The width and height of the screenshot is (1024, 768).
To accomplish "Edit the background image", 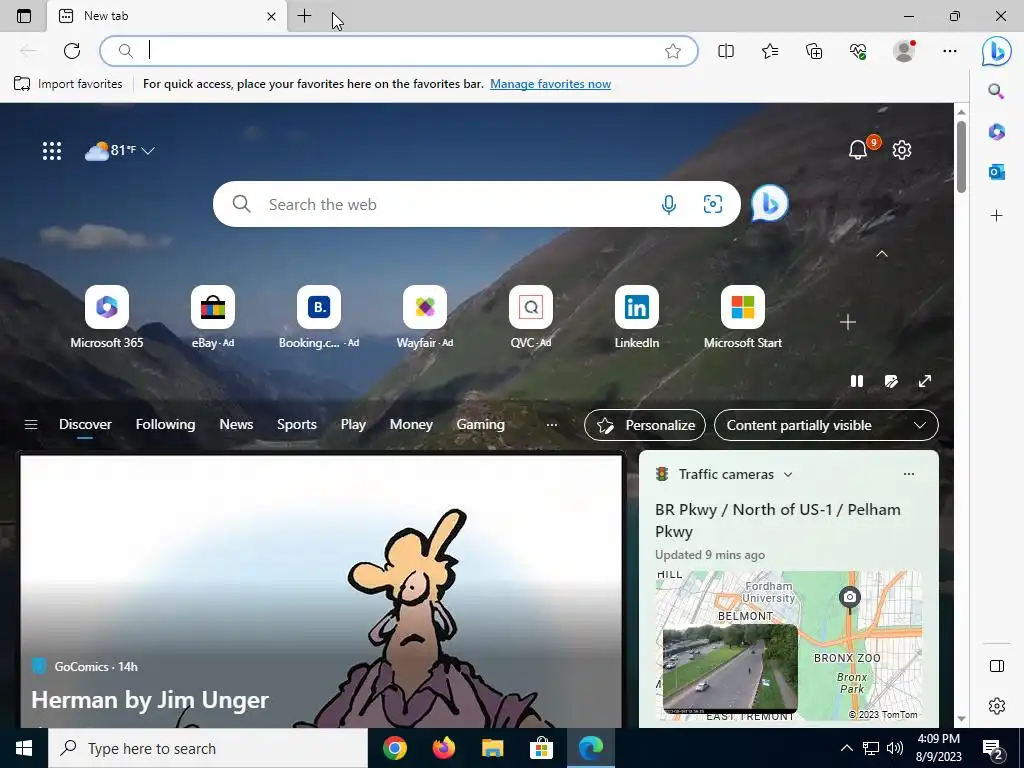I will pyautogui.click(x=891, y=381).
